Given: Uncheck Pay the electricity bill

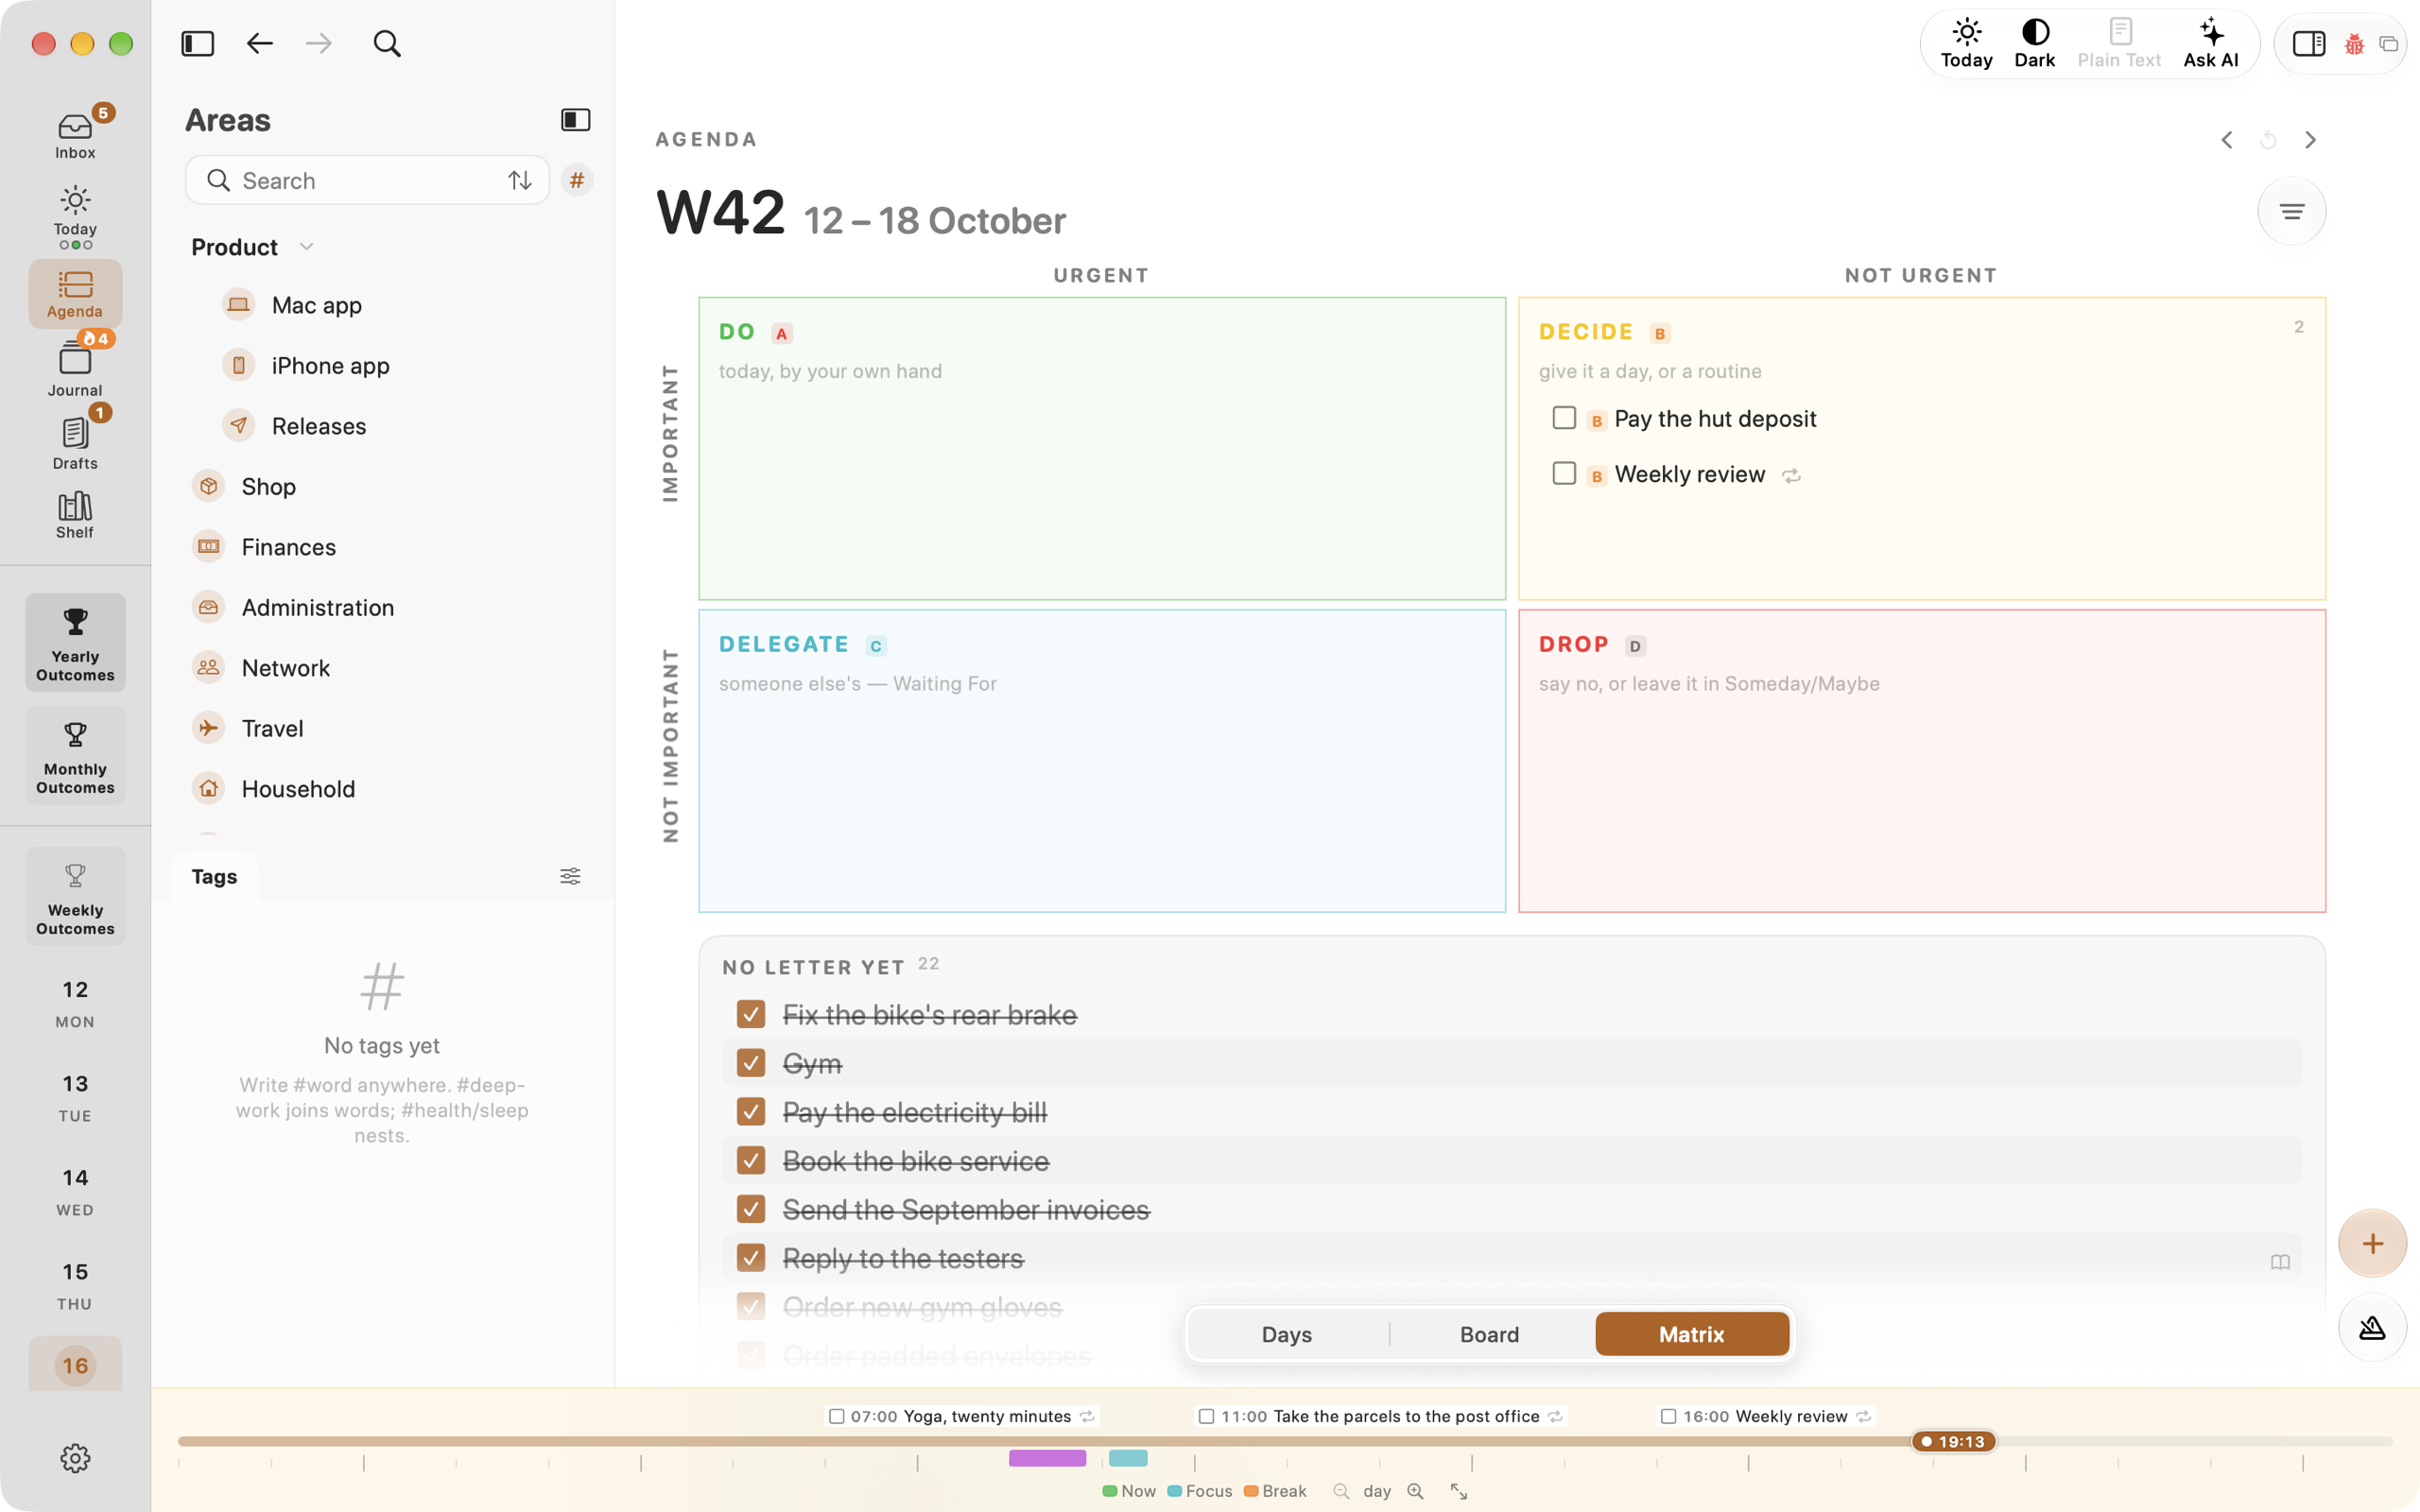Looking at the screenshot, I should click(x=751, y=1112).
